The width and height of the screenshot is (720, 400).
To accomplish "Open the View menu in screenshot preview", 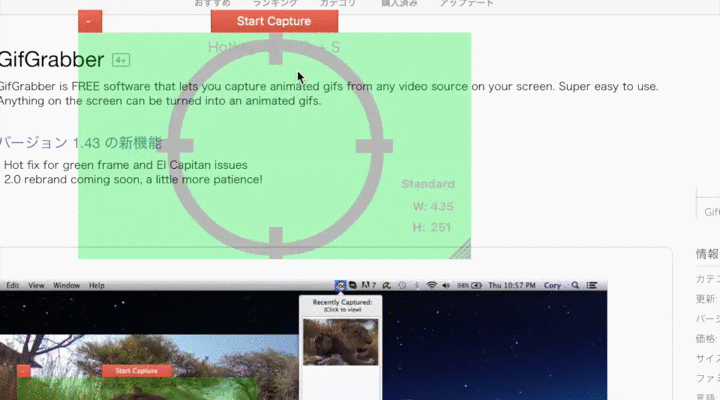I will point(36,285).
